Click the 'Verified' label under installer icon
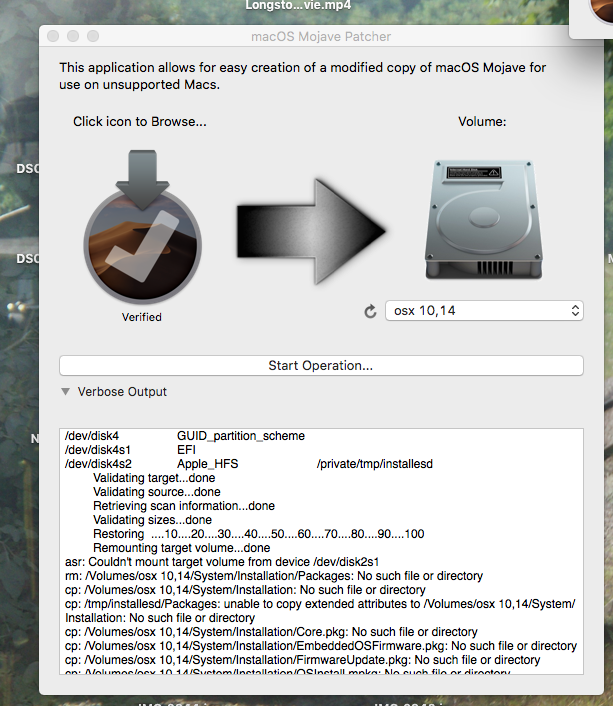 pos(142,317)
